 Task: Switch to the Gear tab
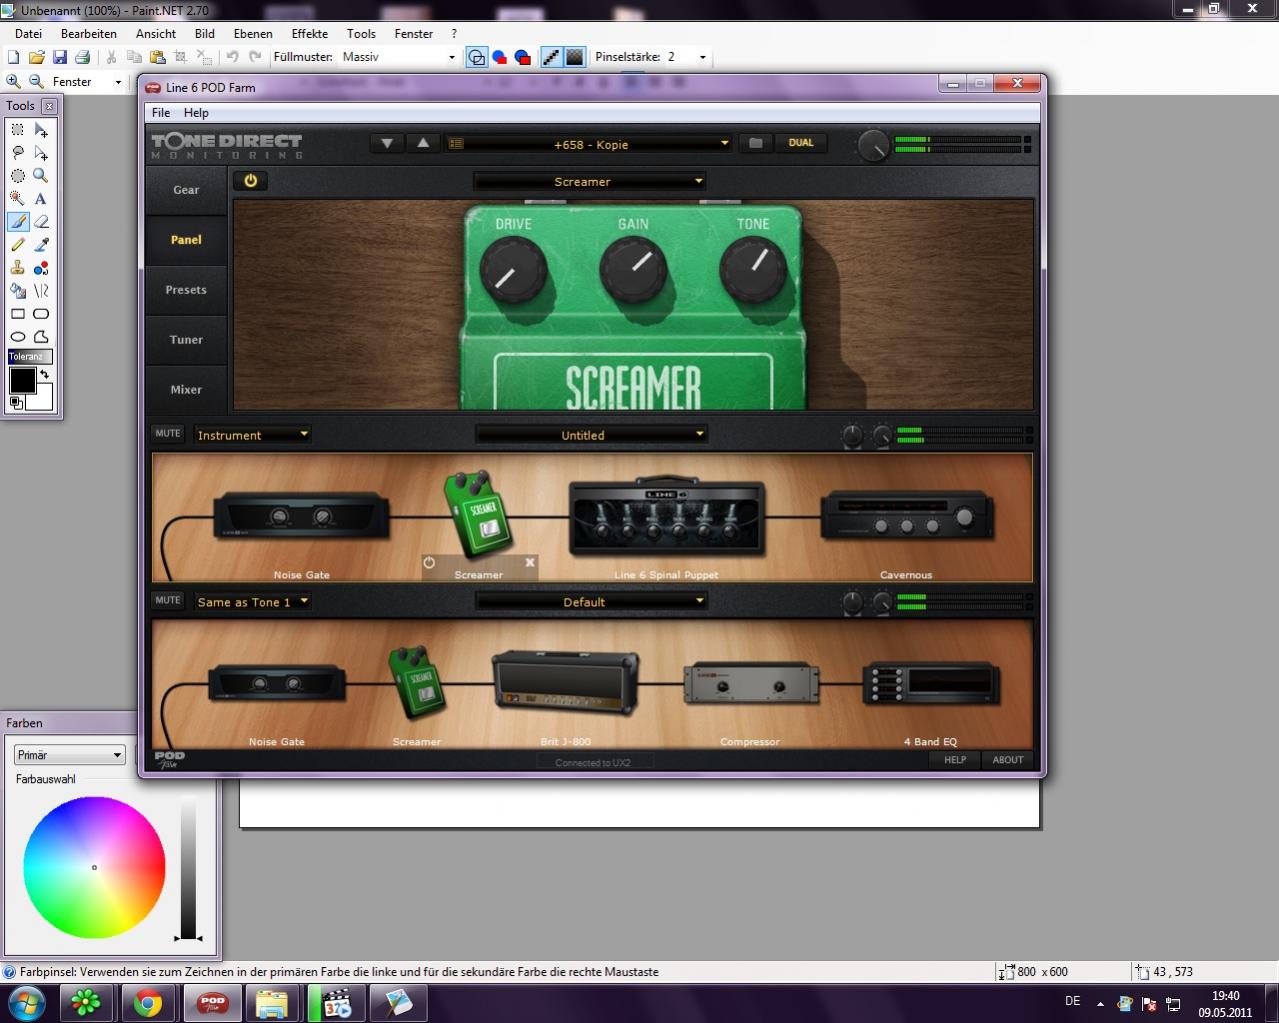pyautogui.click(x=186, y=190)
